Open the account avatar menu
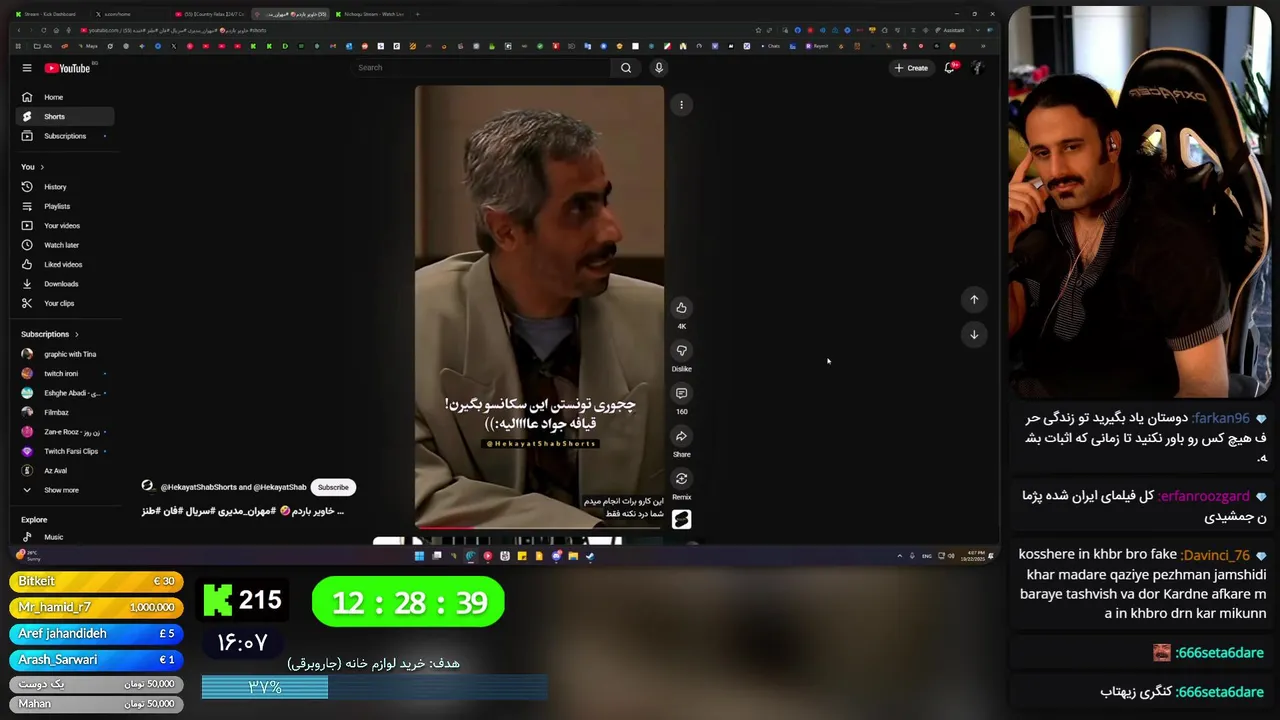This screenshot has height=720, width=1280. coord(977,68)
